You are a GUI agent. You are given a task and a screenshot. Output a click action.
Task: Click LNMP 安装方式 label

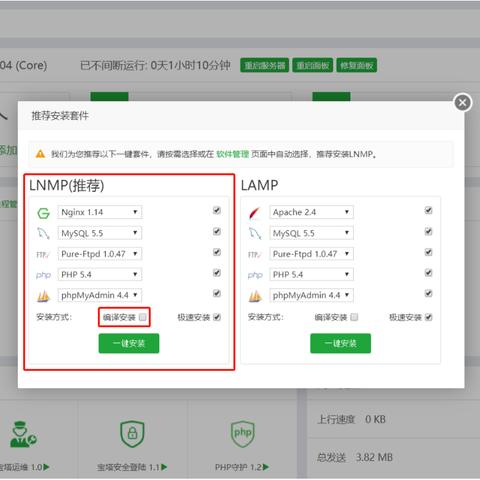tap(54, 317)
